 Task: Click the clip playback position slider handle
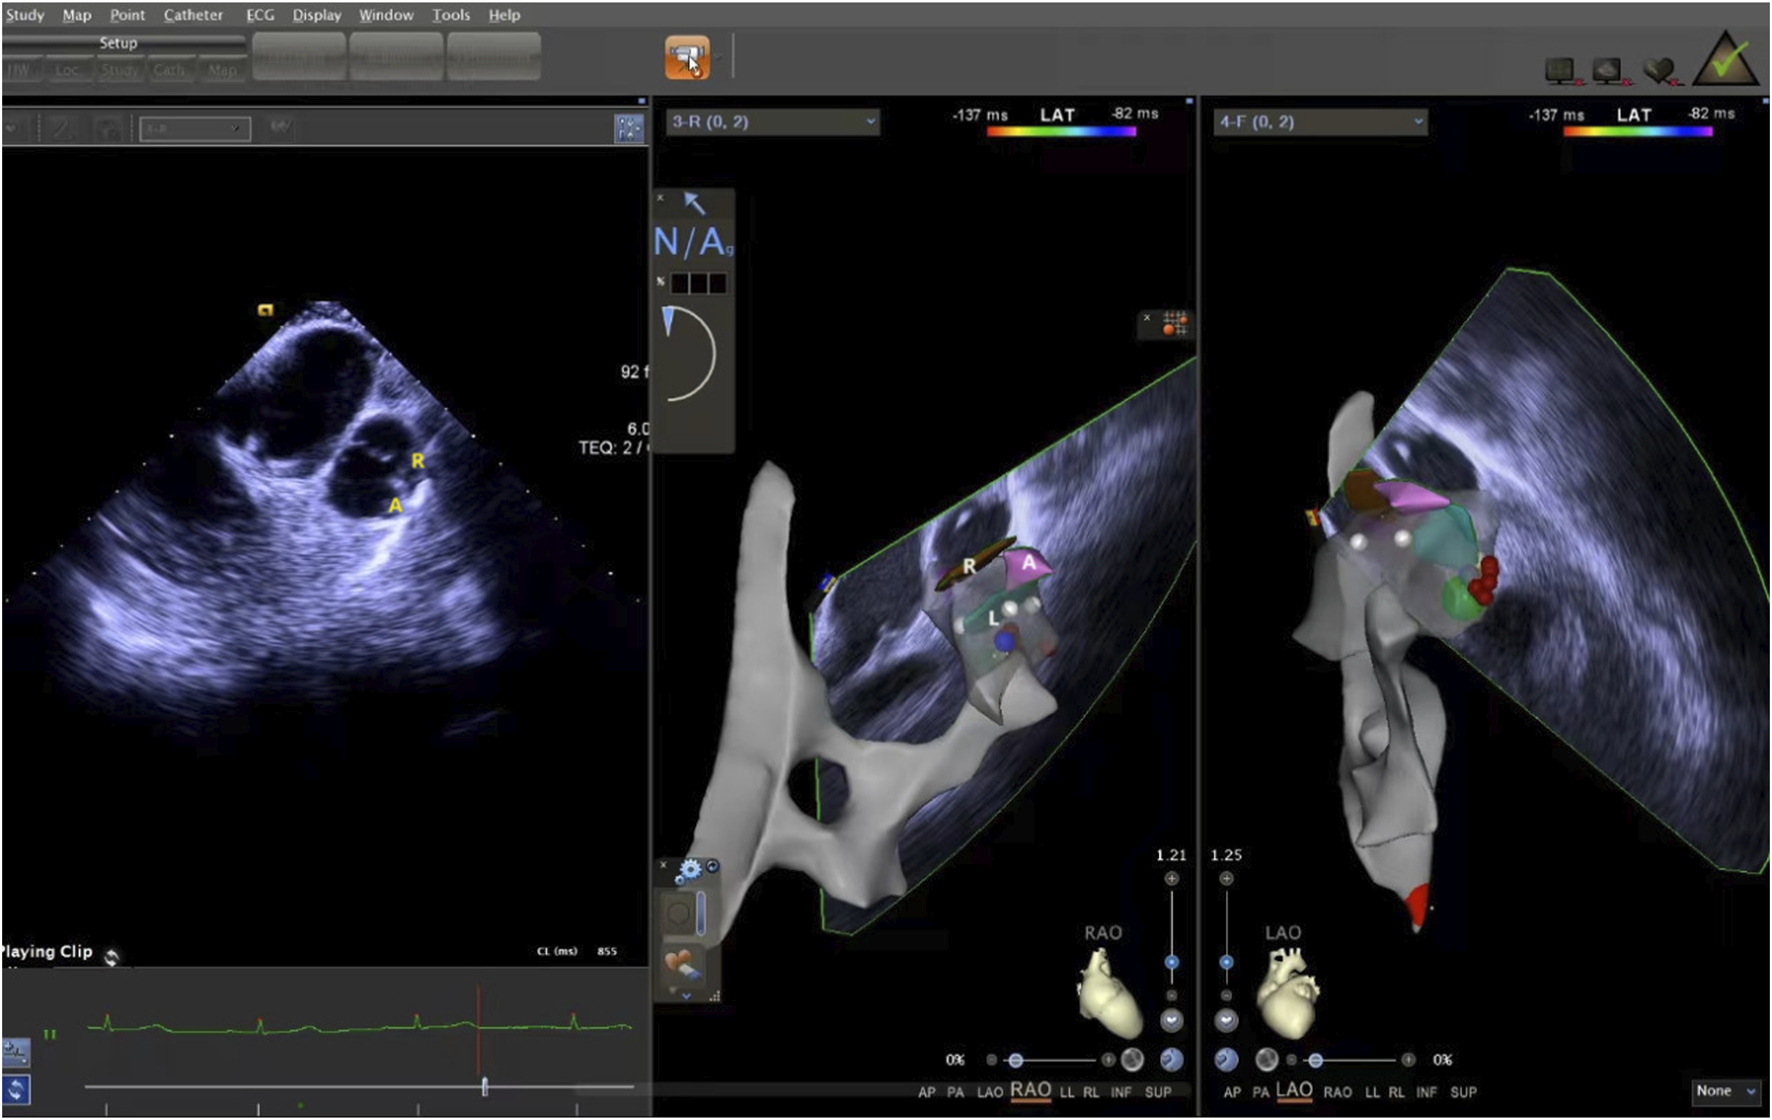[x=485, y=1086]
